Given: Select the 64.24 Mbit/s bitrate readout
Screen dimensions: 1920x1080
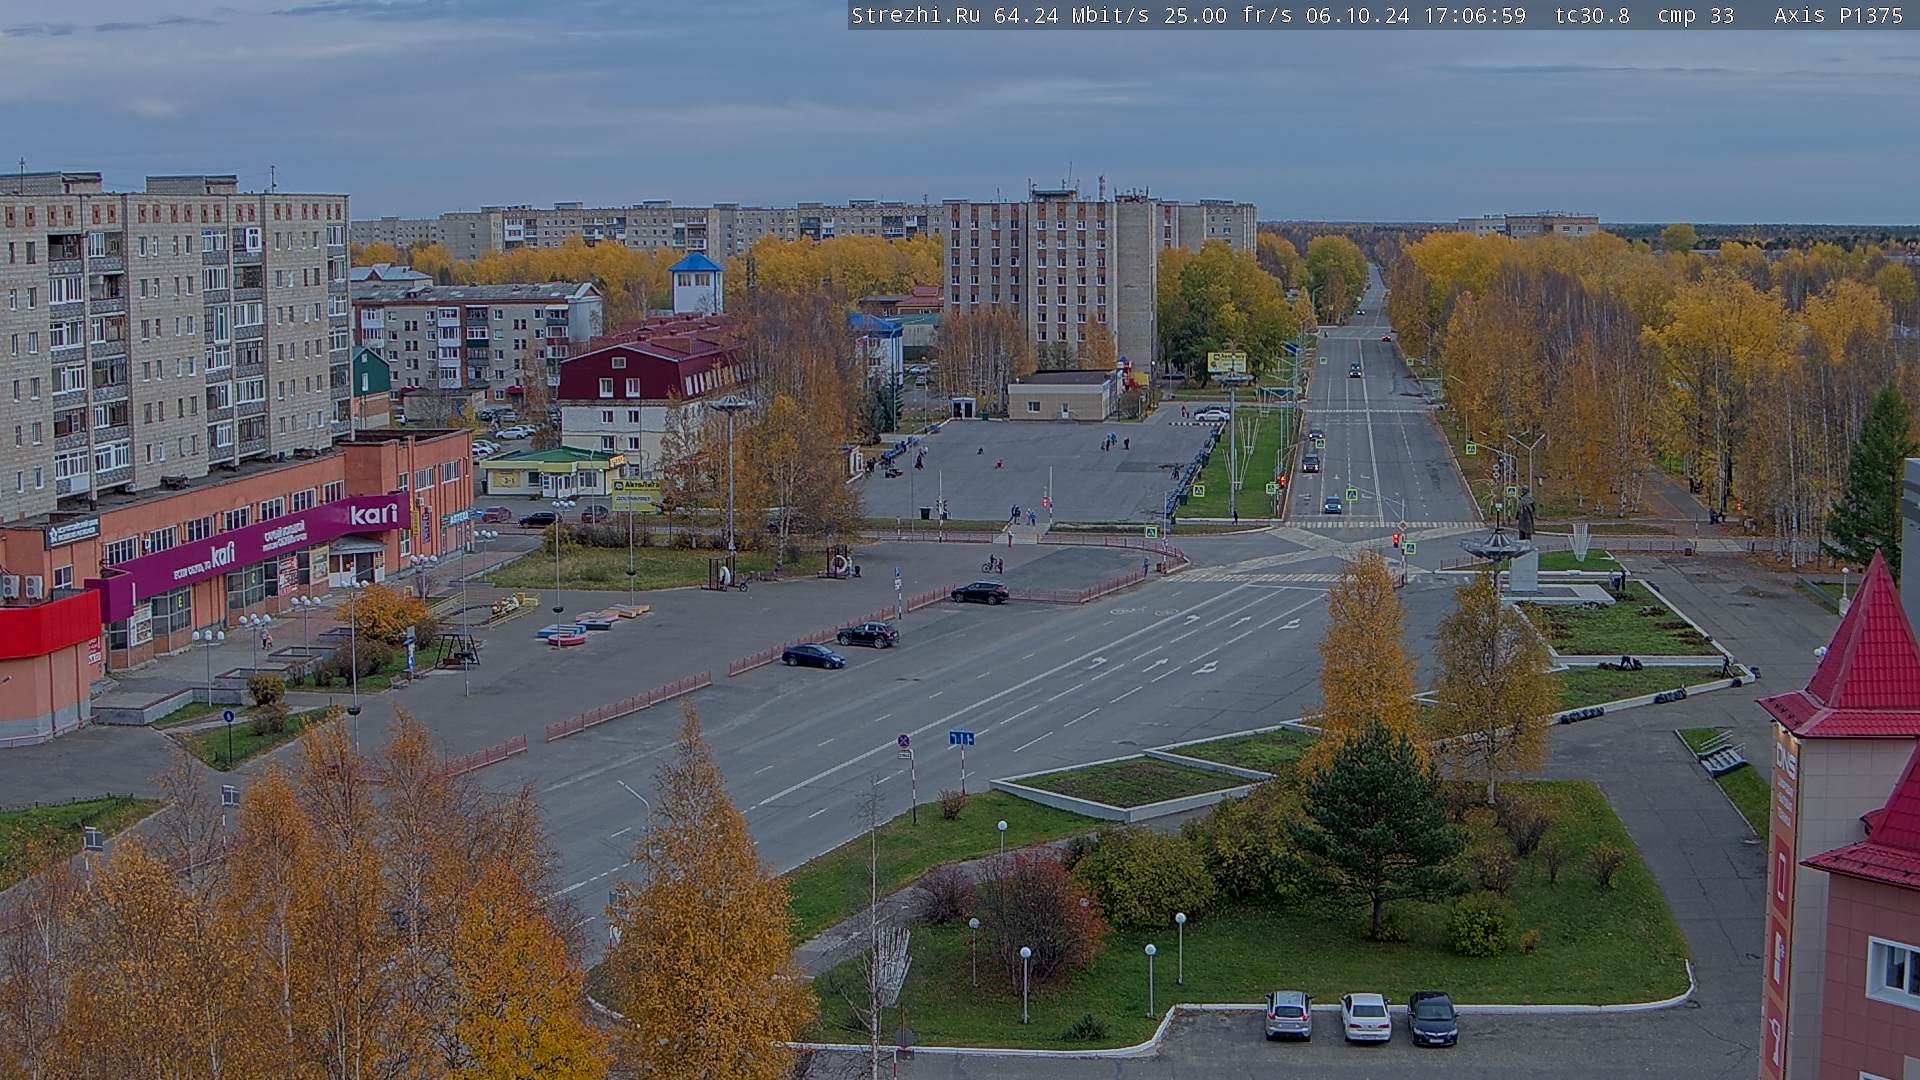Looking at the screenshot, I should pyautogui.click(x=1070, y=15).
